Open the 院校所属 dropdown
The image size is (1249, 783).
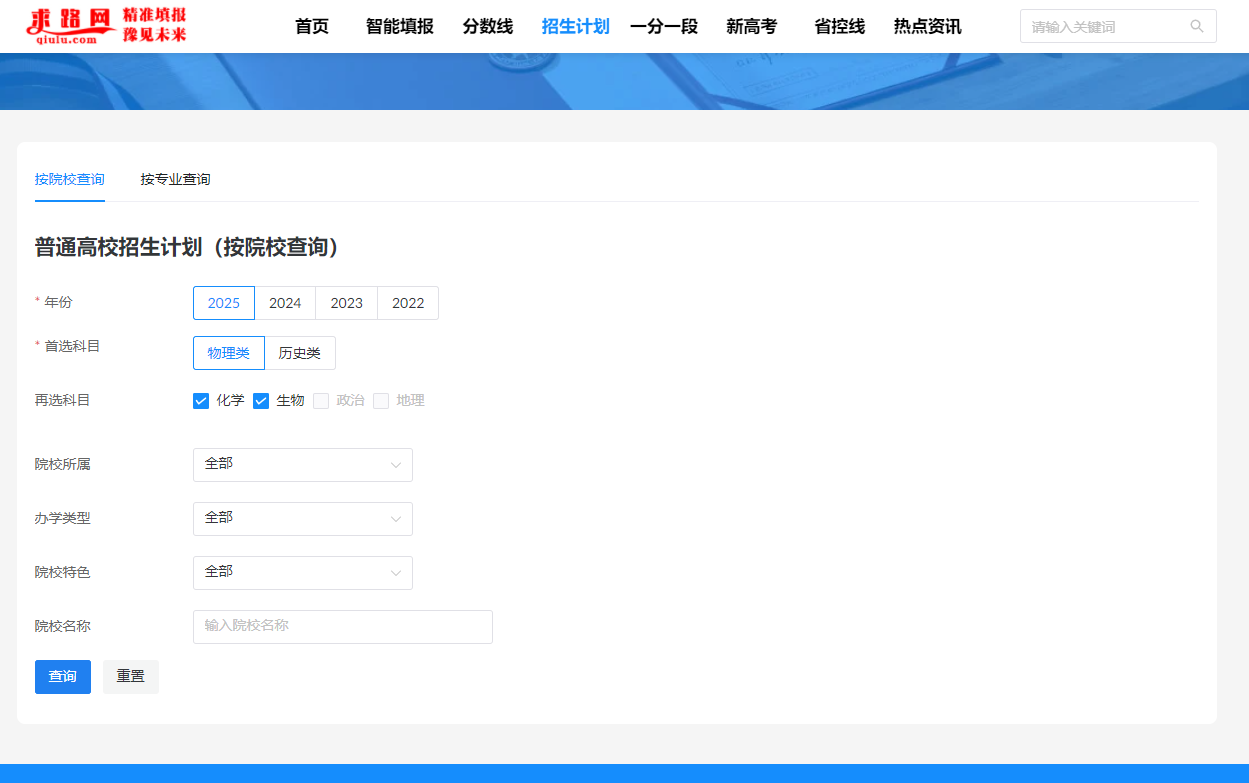pyautogui.click(x=302, y=465)
